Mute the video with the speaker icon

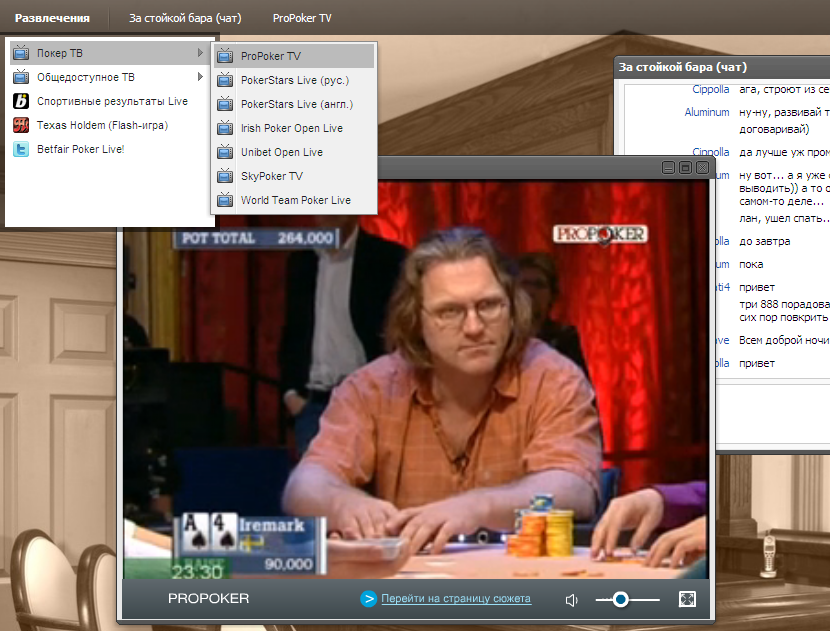572,600
